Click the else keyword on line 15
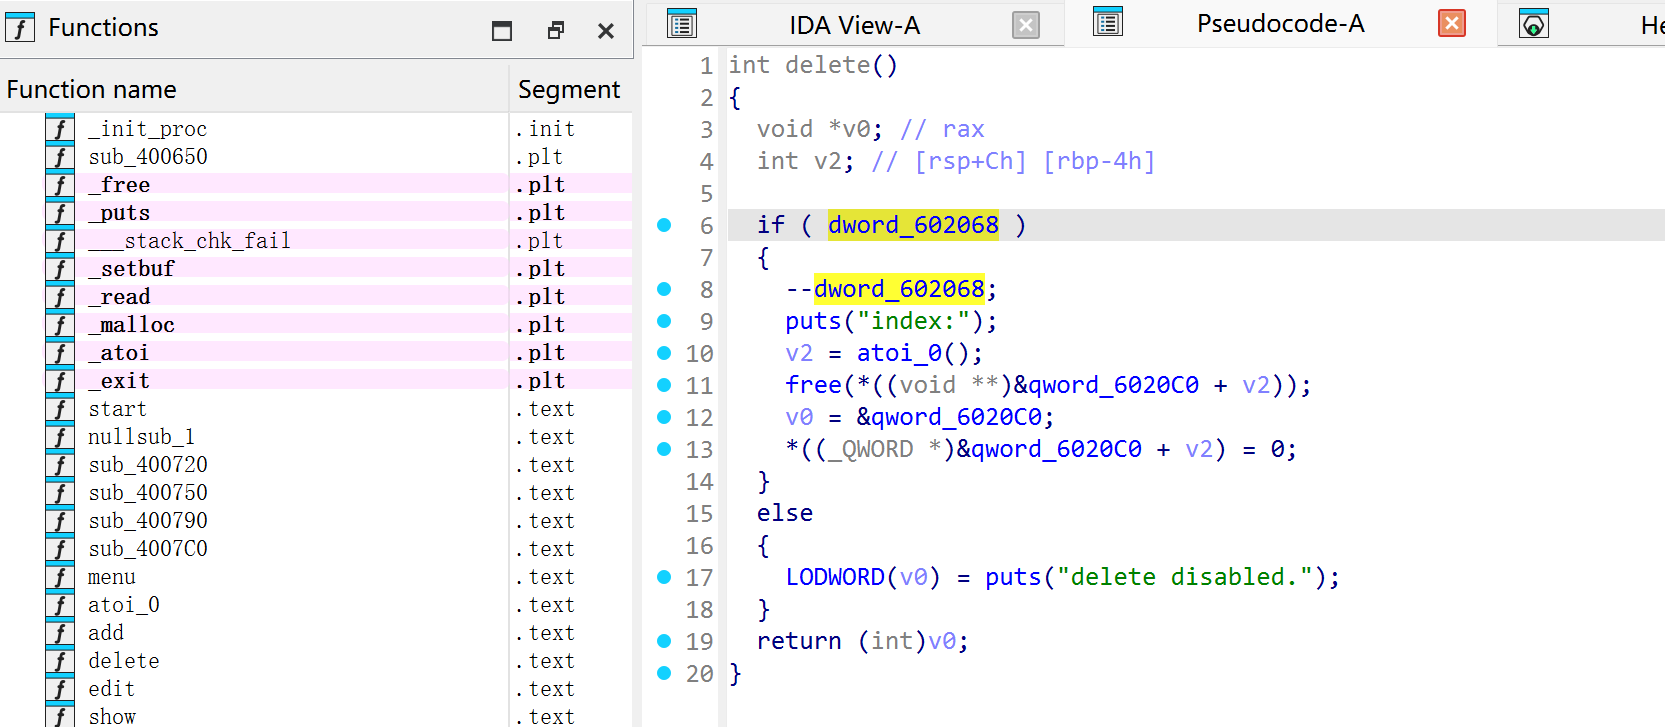This screenshot has height=727, width=1665. pyautogui.click(x=785, y=513)
